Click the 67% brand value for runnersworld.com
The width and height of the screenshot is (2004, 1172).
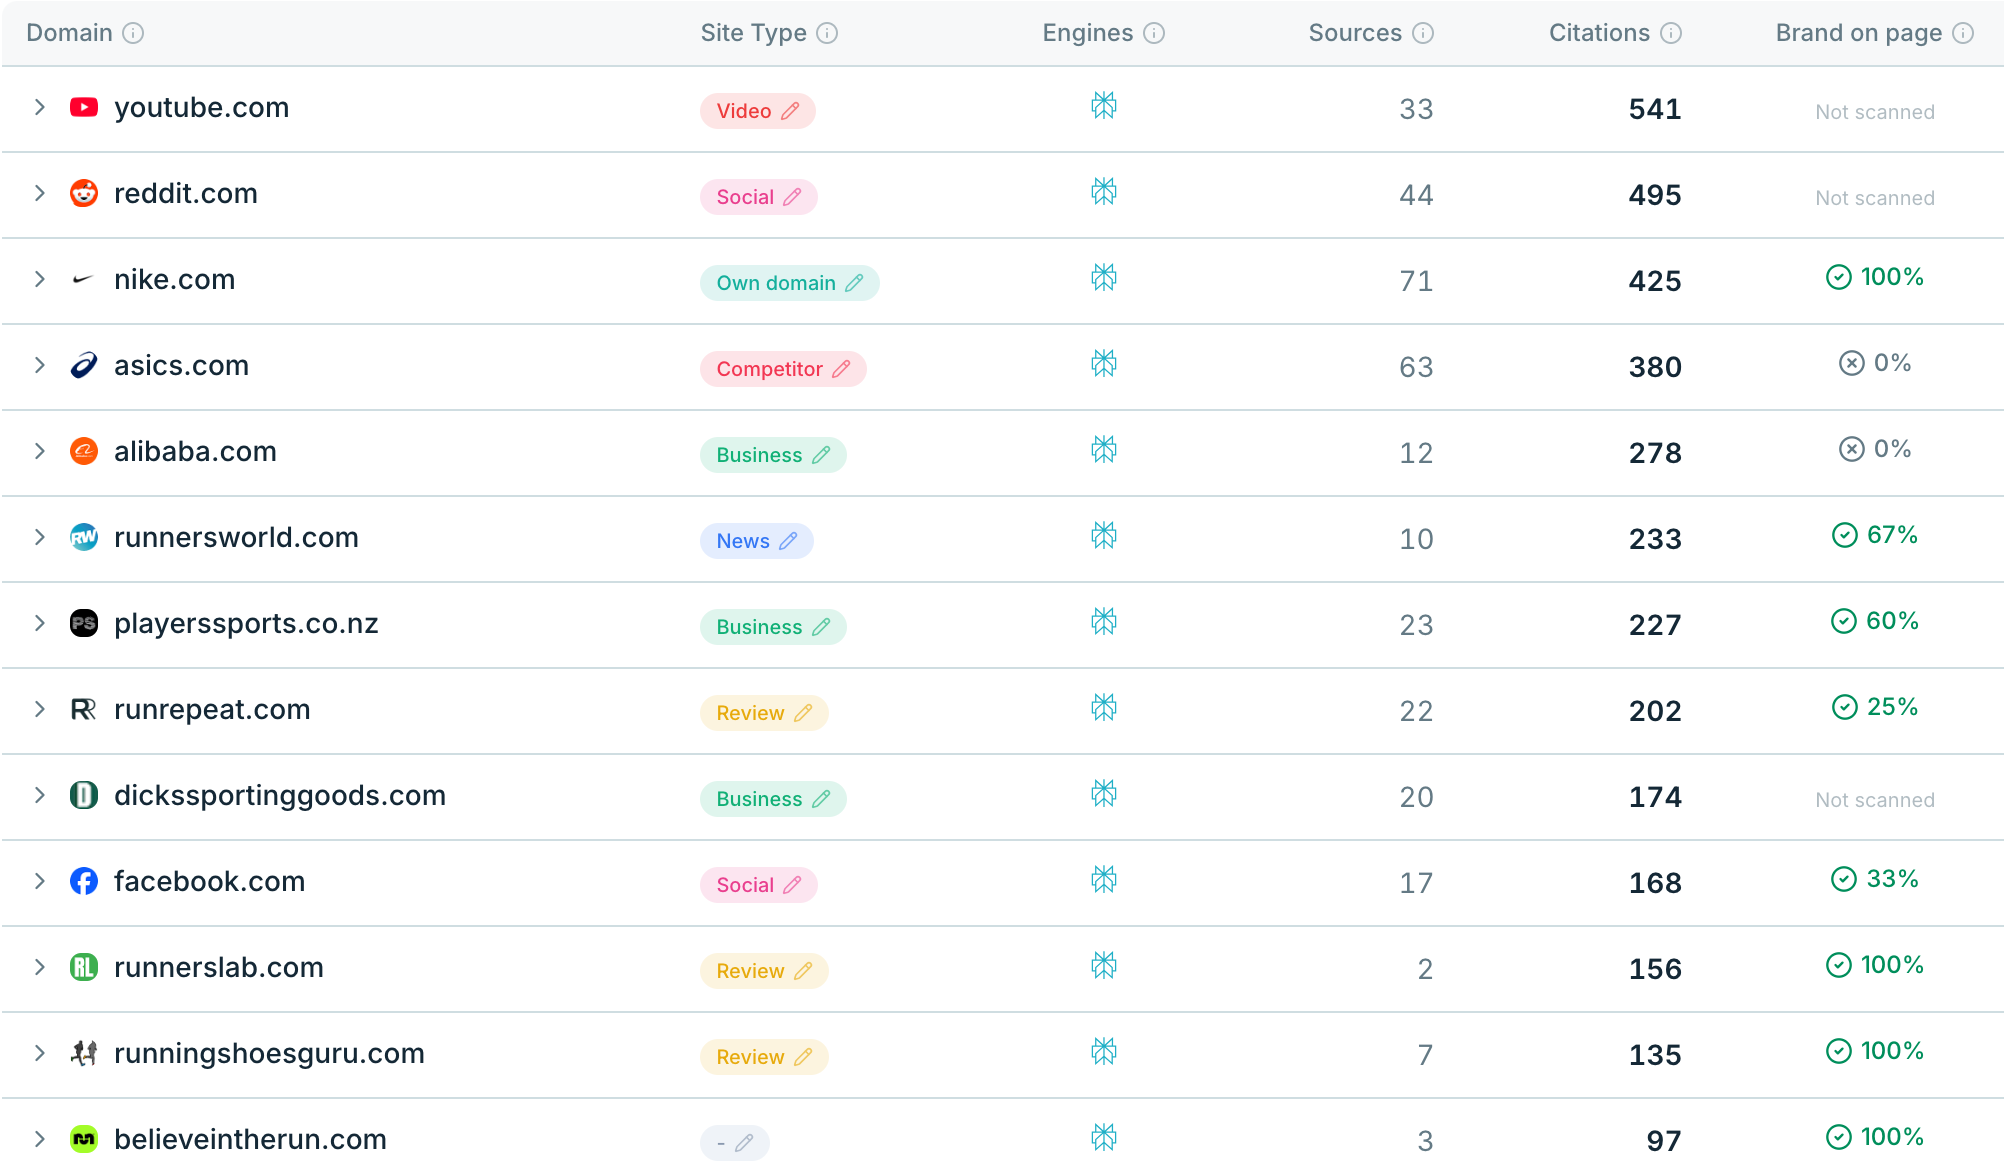click(x=1875, y=535)
